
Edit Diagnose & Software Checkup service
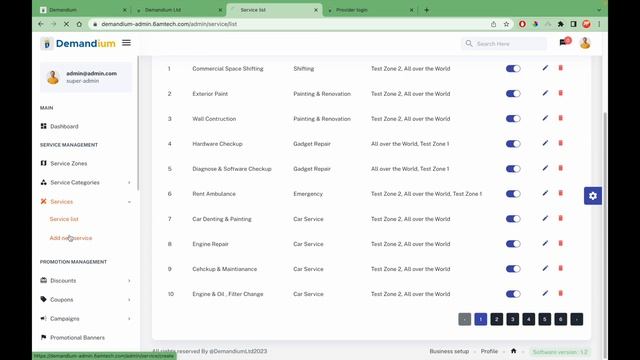tap(545, 168)
